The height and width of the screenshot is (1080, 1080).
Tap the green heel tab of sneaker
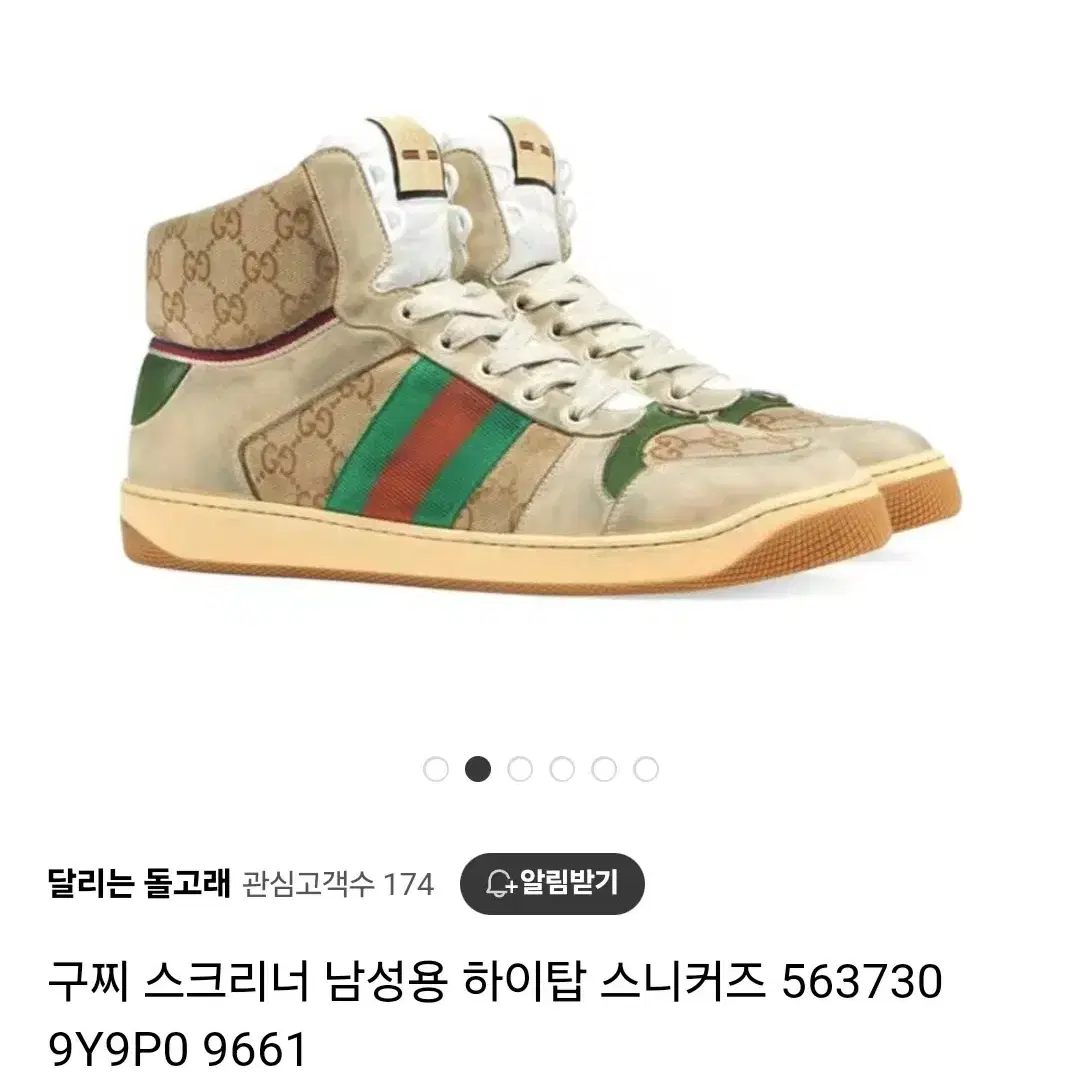point(160,391)
